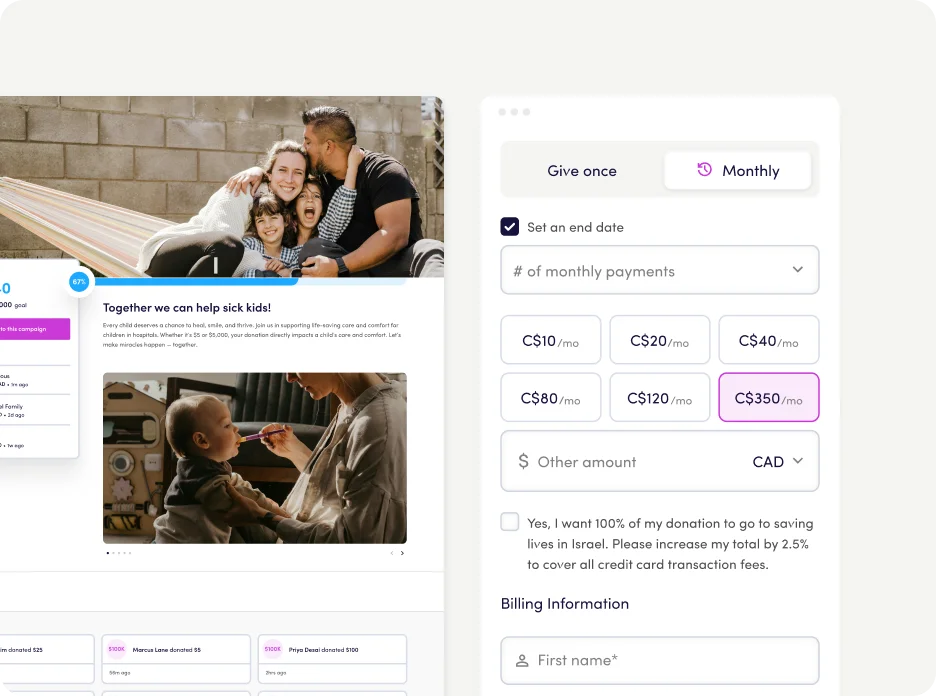The height and width of the screenshot is (696, 936).
Task: Open the CAD currency dropdown
Action: 778,462
